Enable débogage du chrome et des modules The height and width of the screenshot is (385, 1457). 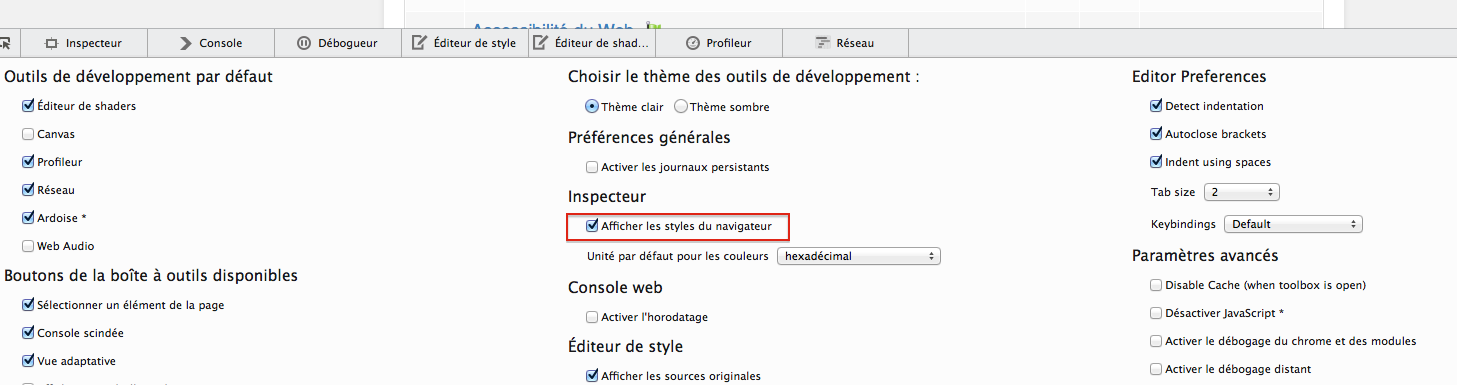[1157, 341]
